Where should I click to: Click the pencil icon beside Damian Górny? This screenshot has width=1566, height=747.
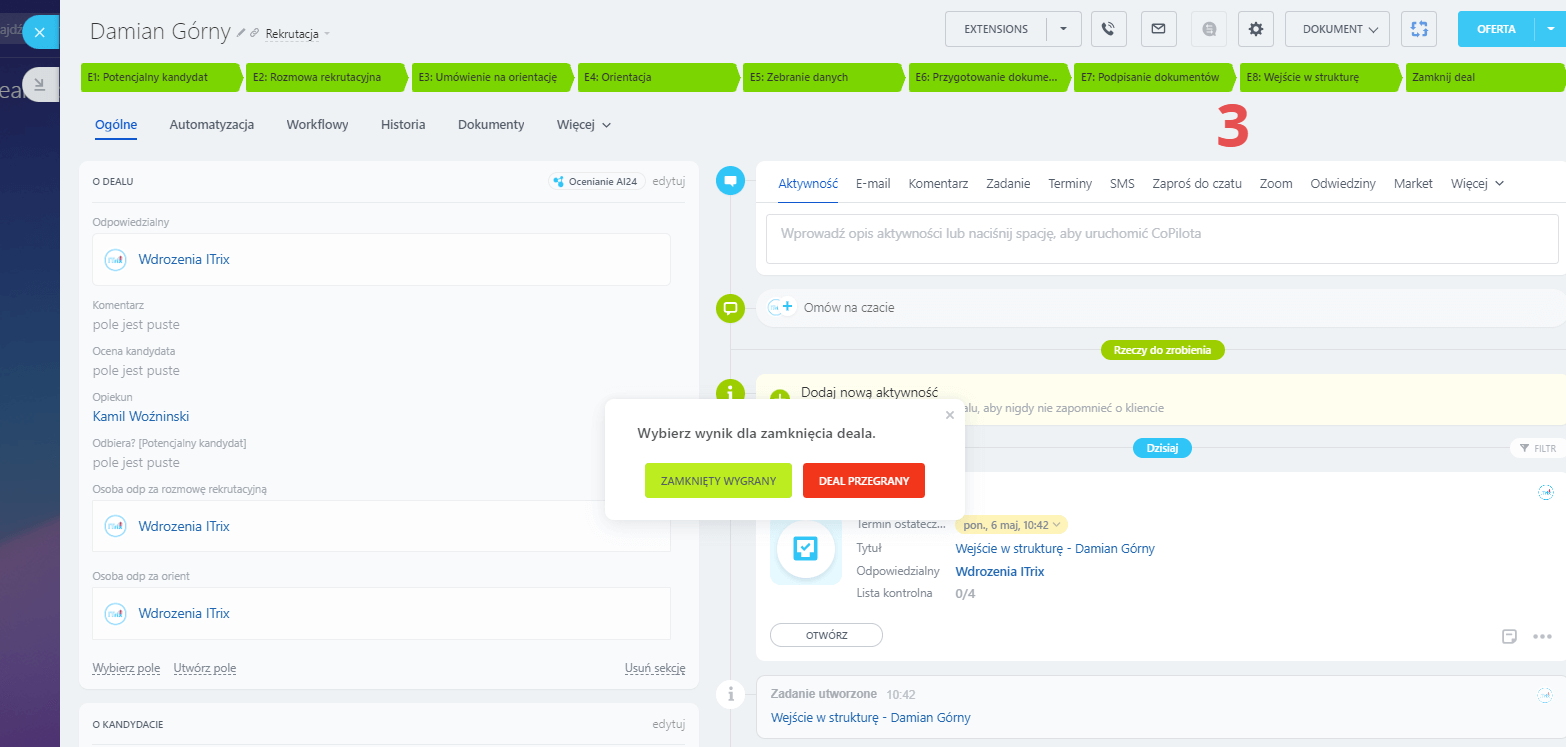click(241, 33)
